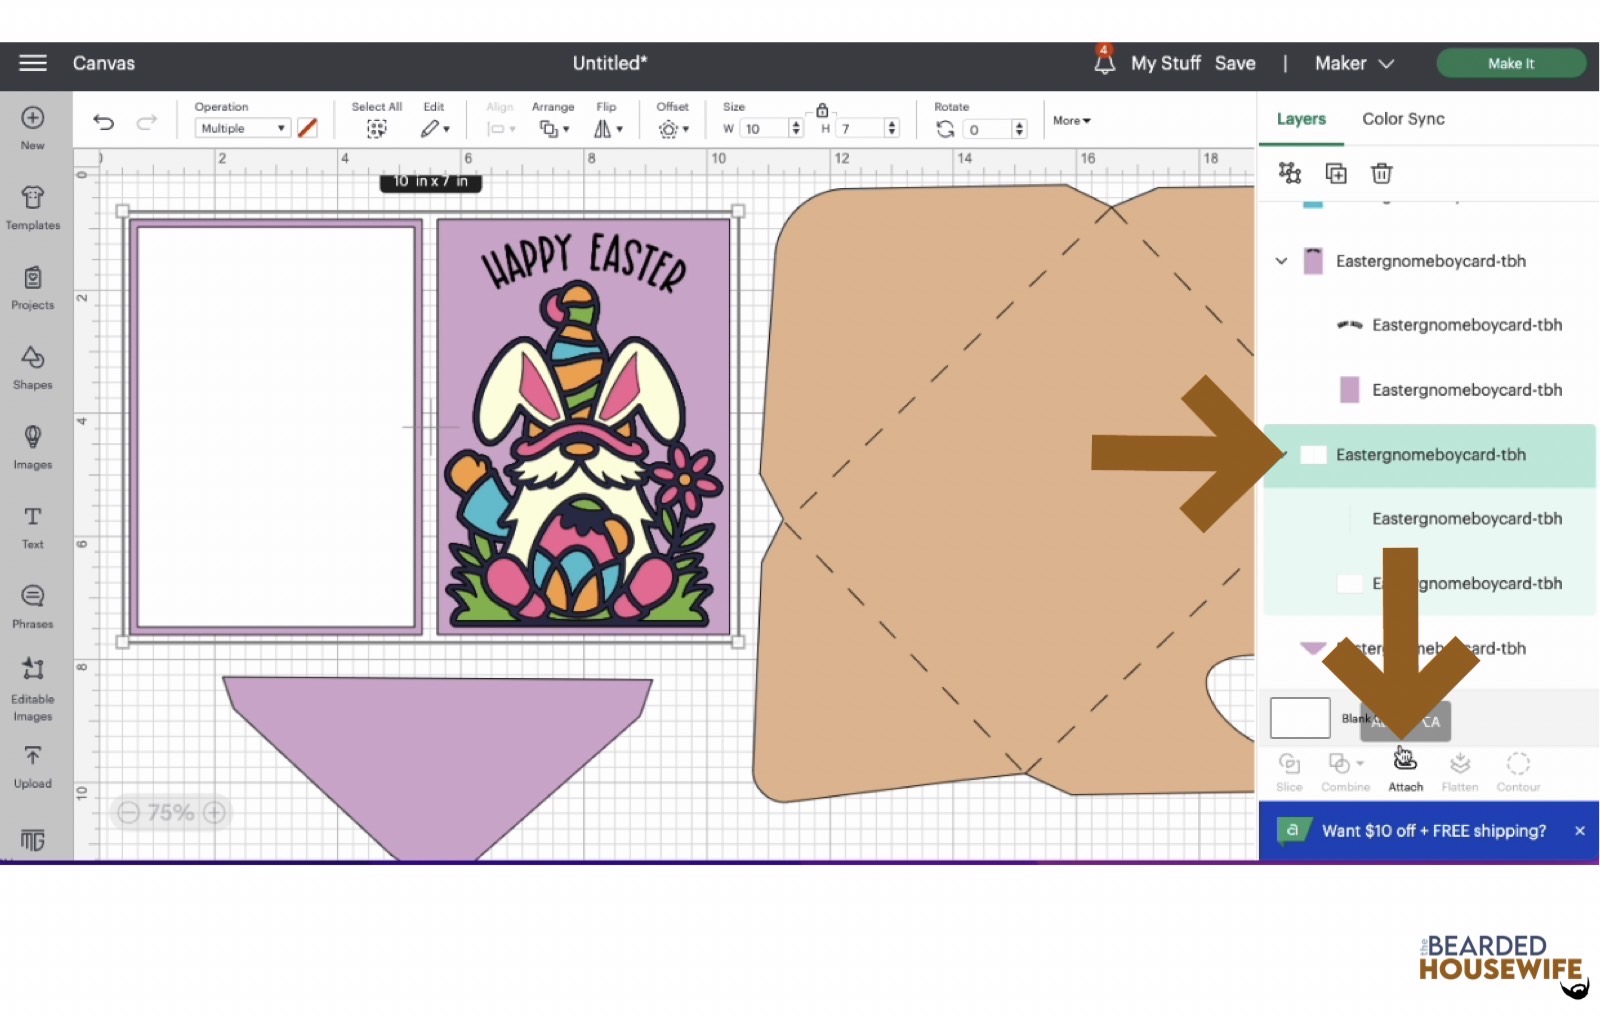The height and width of the screenshot is (1017, 1600).
Task: Click the operation color swatch with red slash
Action: point(308,128)
